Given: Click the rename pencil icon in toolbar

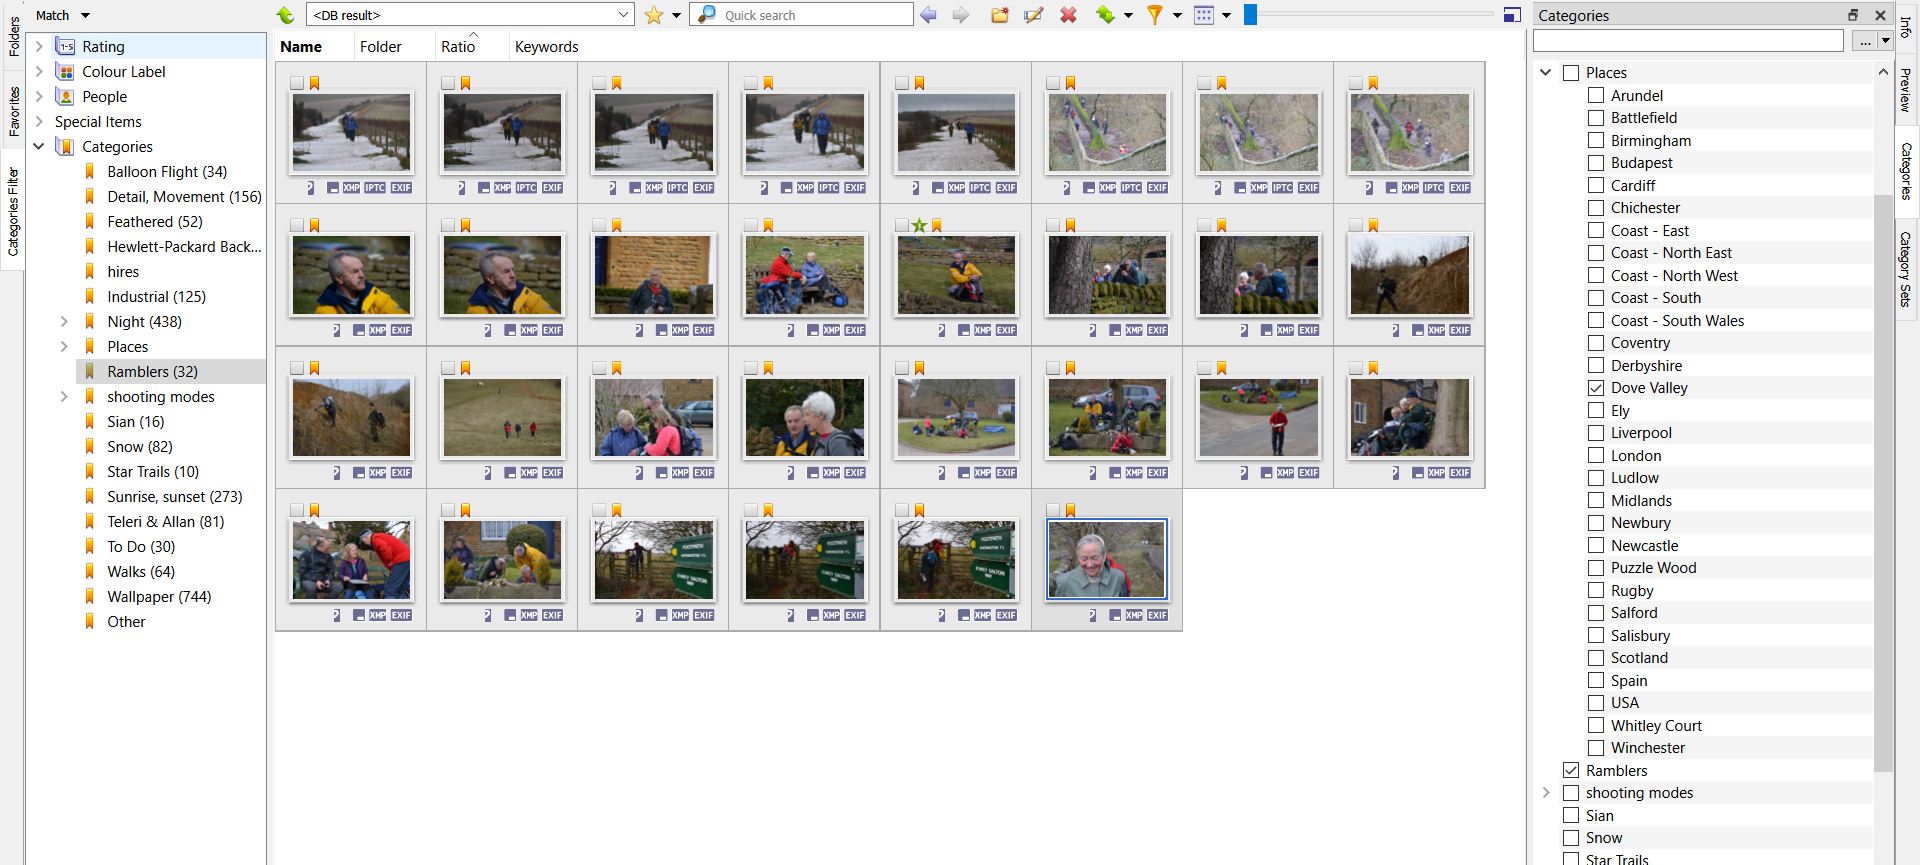Looking at the screenshot, I should click(x=1034, y=15).
